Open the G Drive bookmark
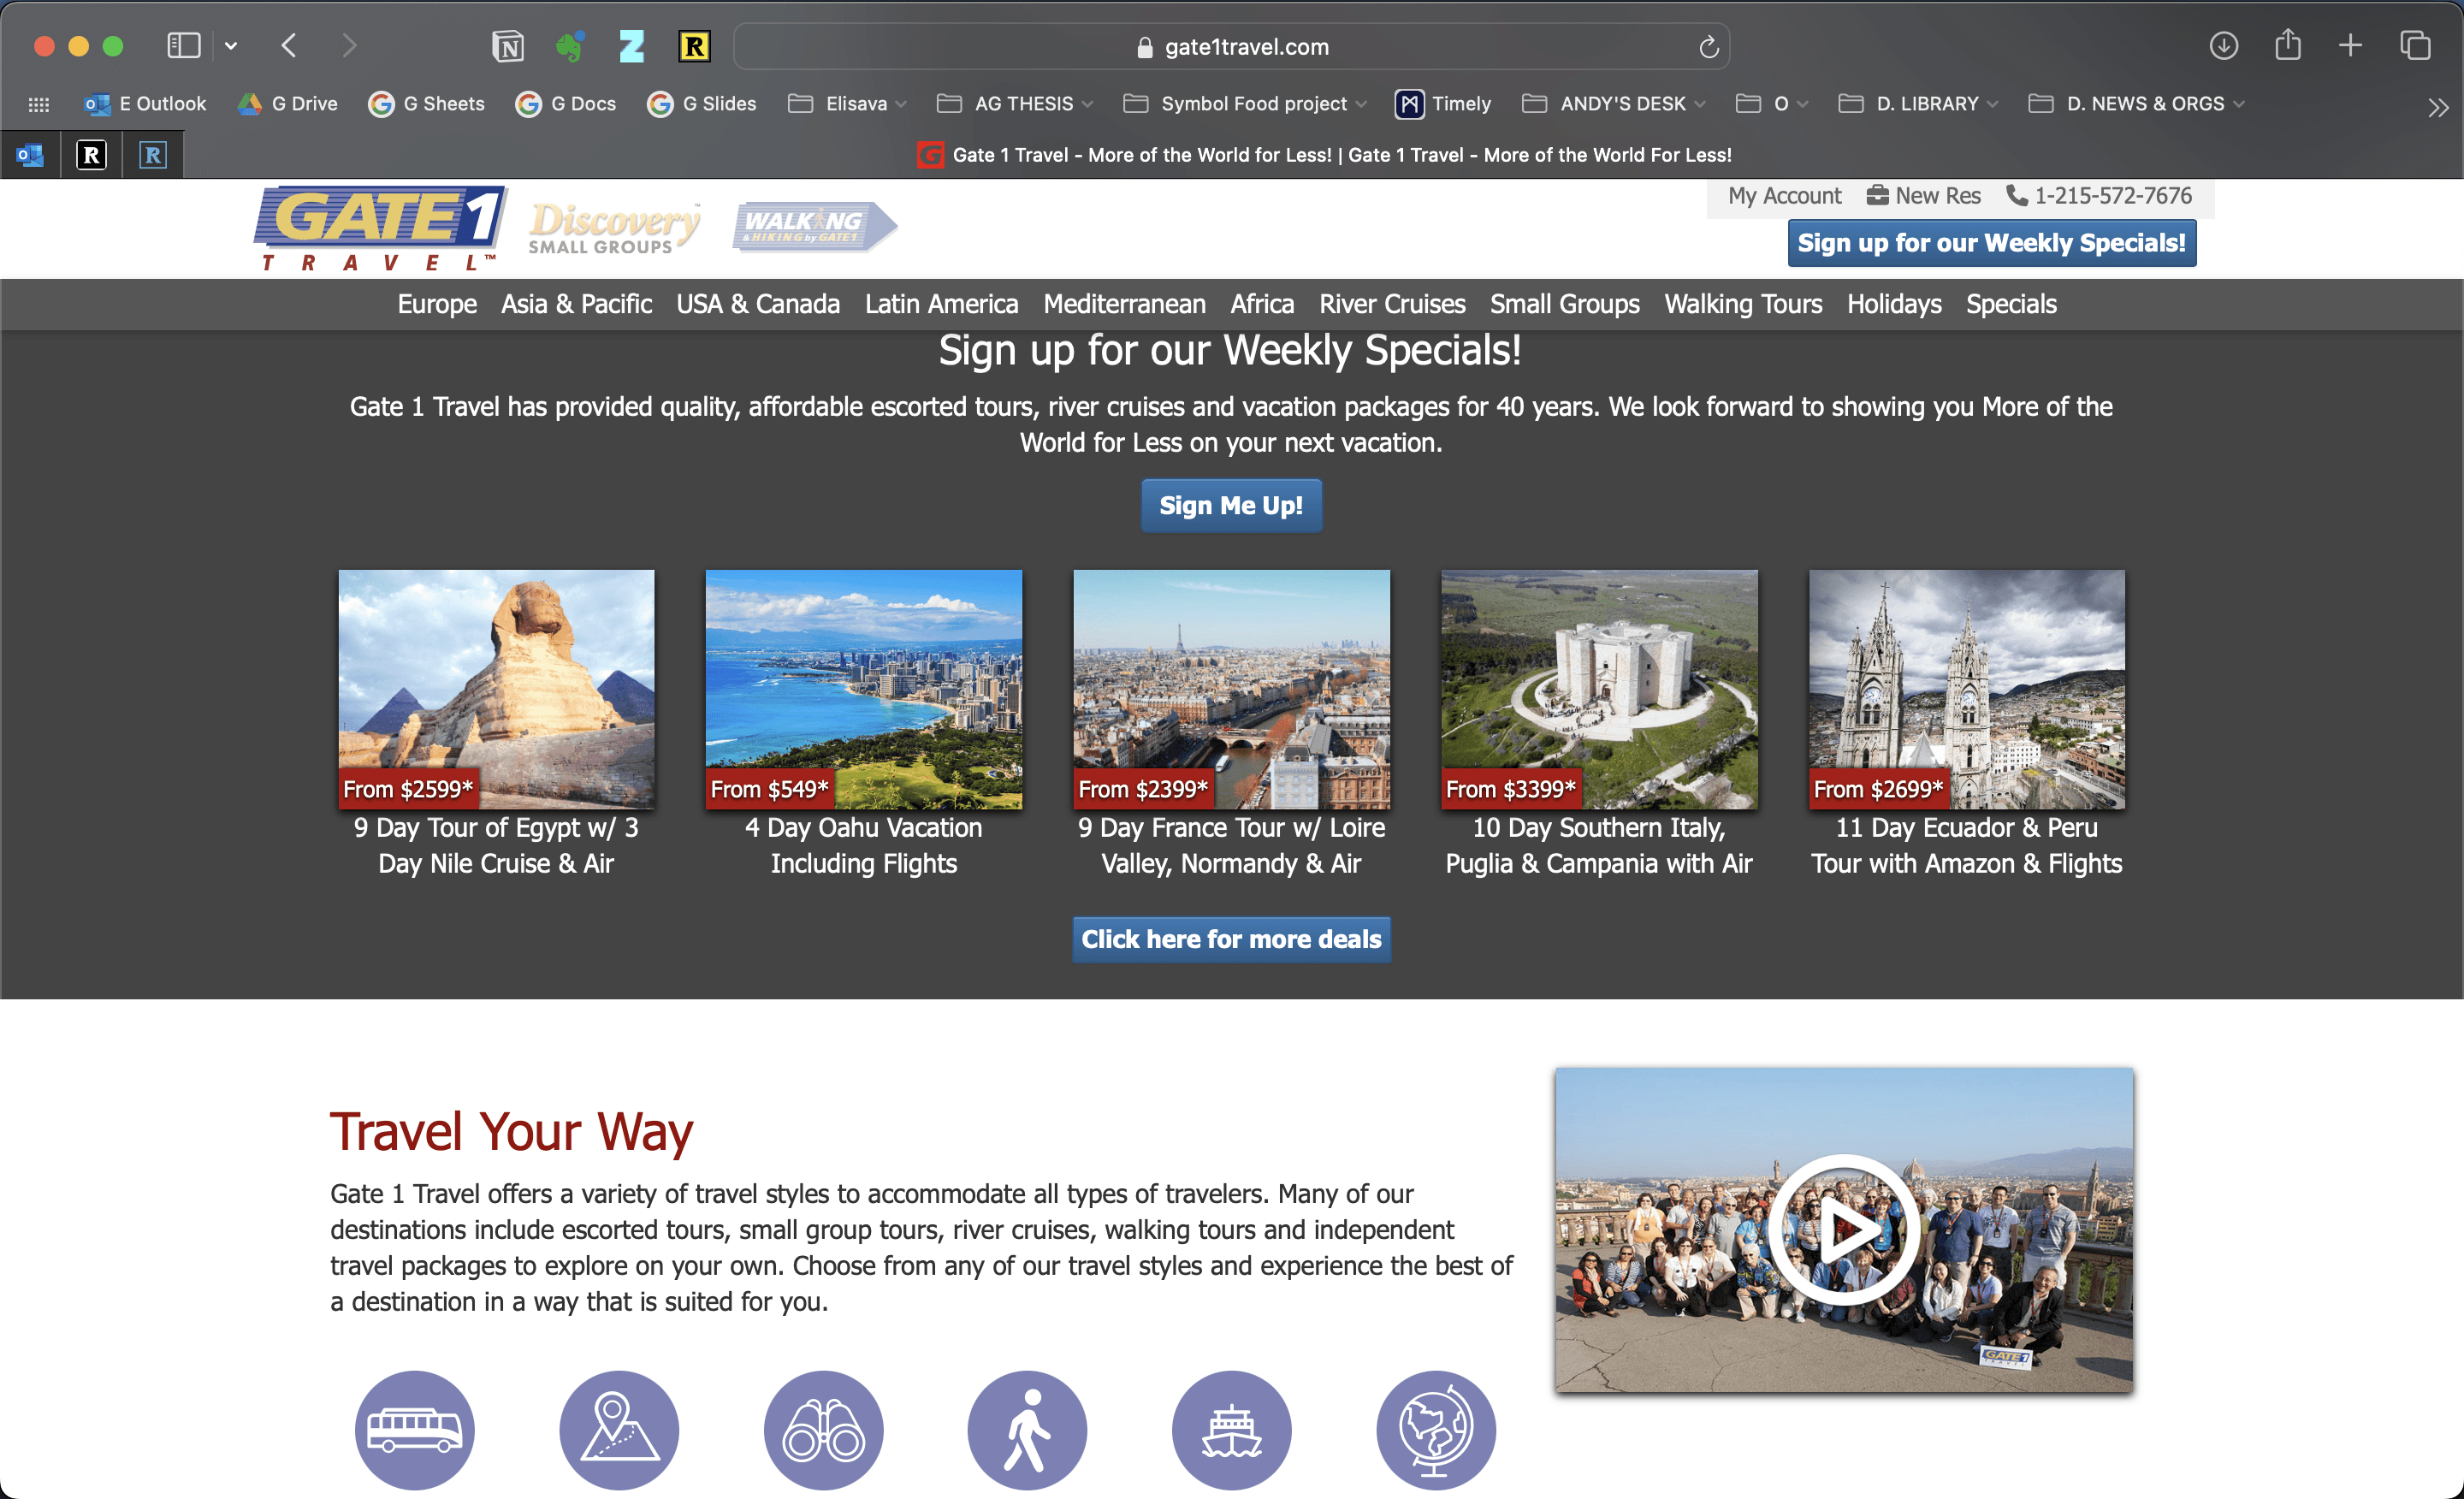 pyautogui.click(x=288, y=104)
